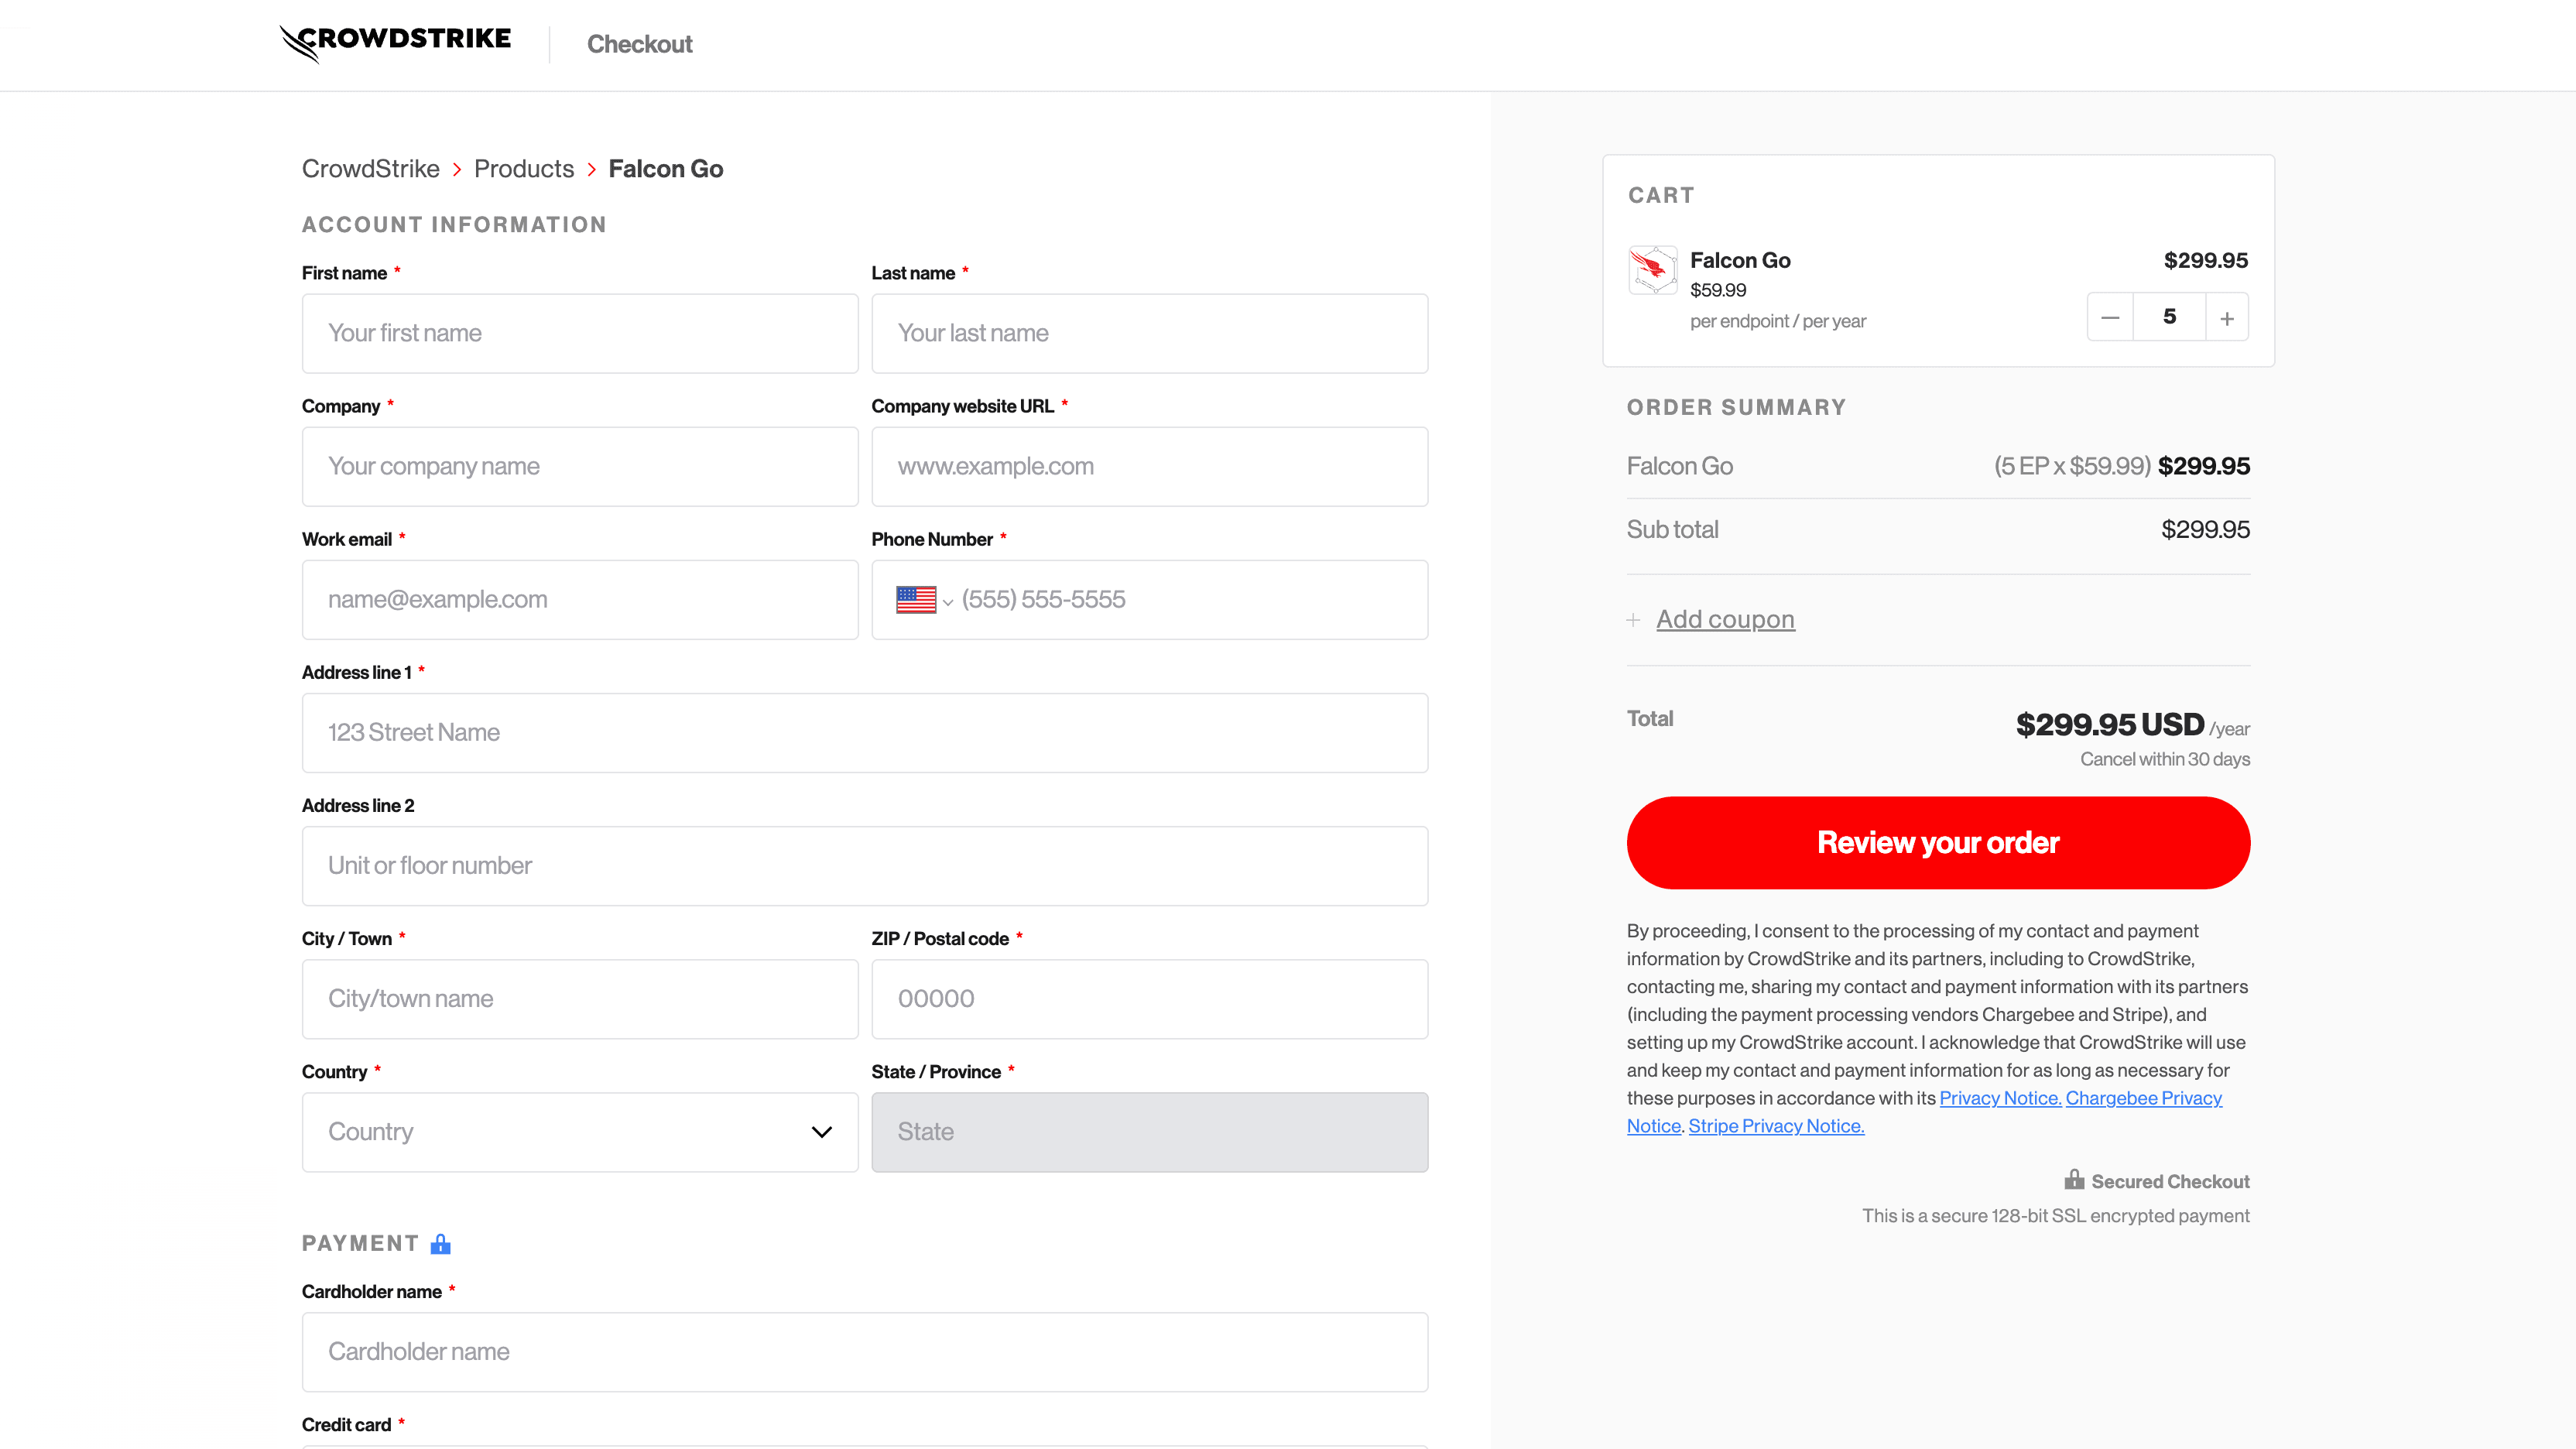Image resolution: width=2576 pixels, height=1449 pixels.
Task: Open the Country dropdown
Action: 580,1131
